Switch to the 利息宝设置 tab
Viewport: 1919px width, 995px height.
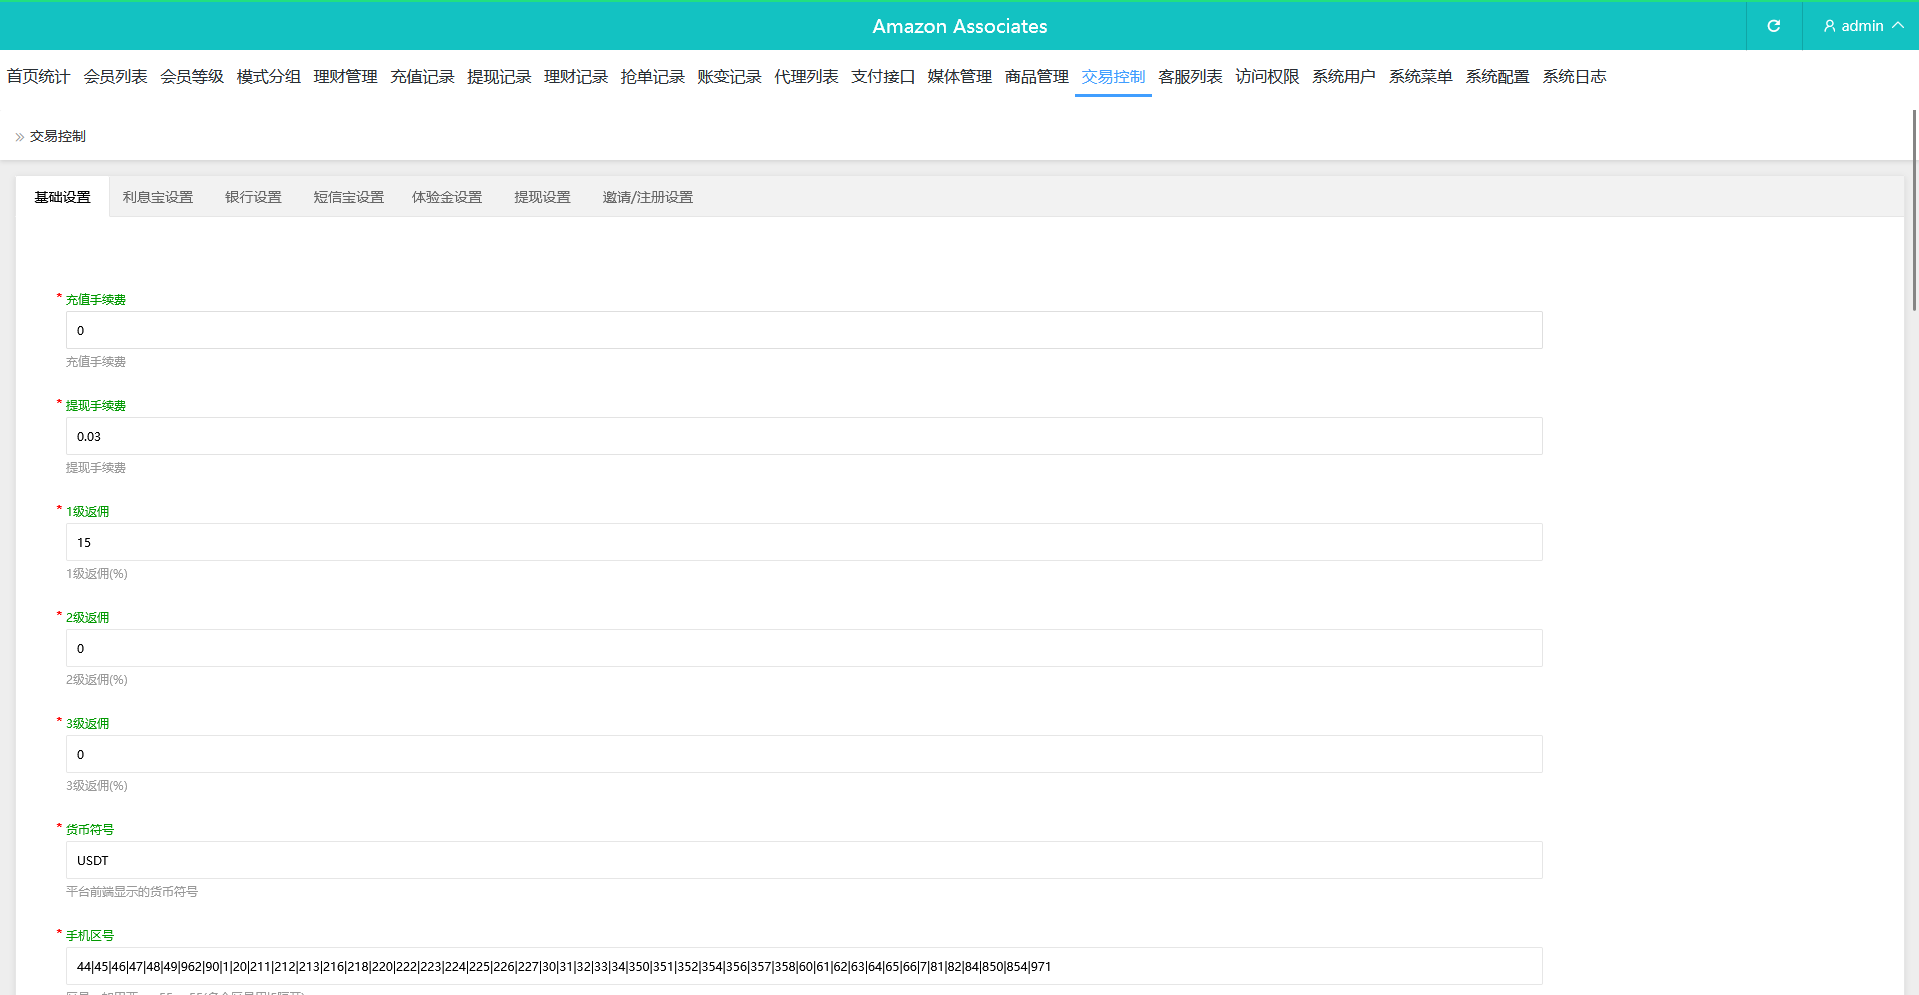[158, 197]
